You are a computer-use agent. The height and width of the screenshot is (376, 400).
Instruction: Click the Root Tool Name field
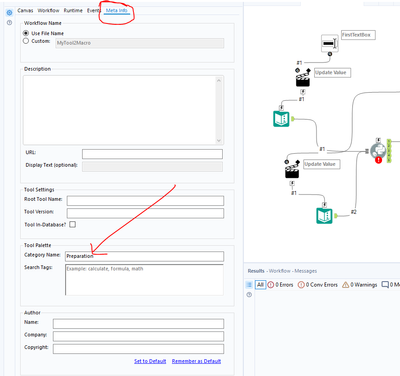point(145,201)
